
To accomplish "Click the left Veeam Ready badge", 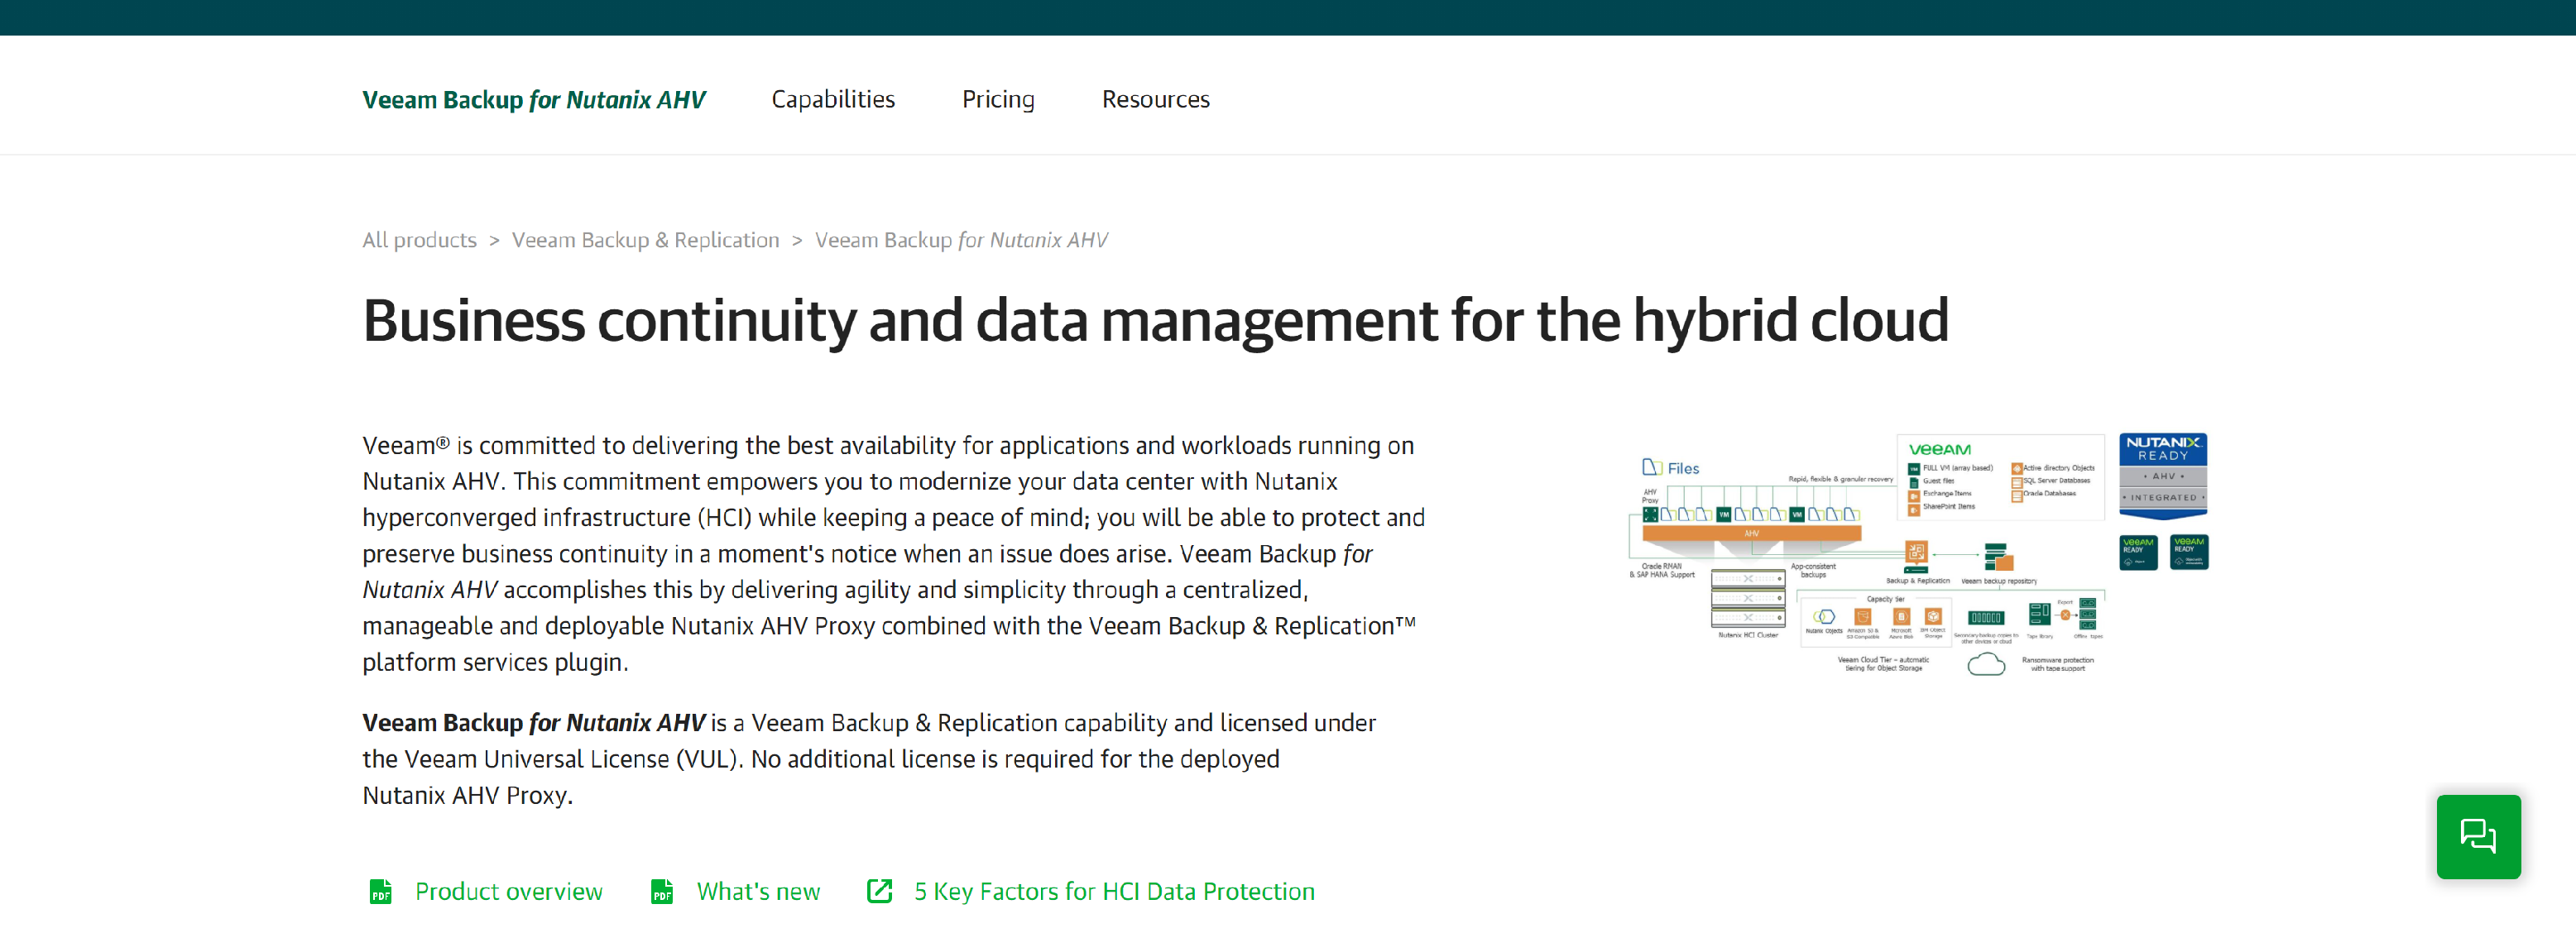I will (2138, 552).
